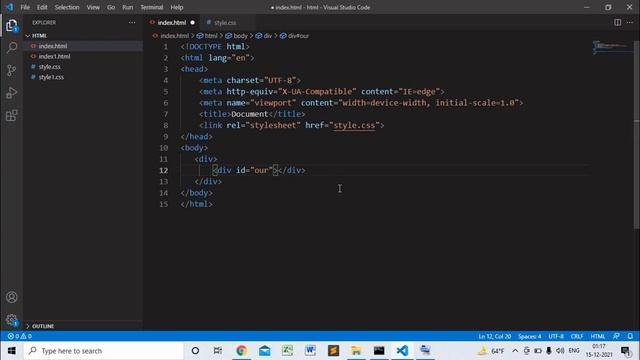This screenshot has height=360, width=640.
Task: Open the Help menu
Action: [x=177, y=7]
